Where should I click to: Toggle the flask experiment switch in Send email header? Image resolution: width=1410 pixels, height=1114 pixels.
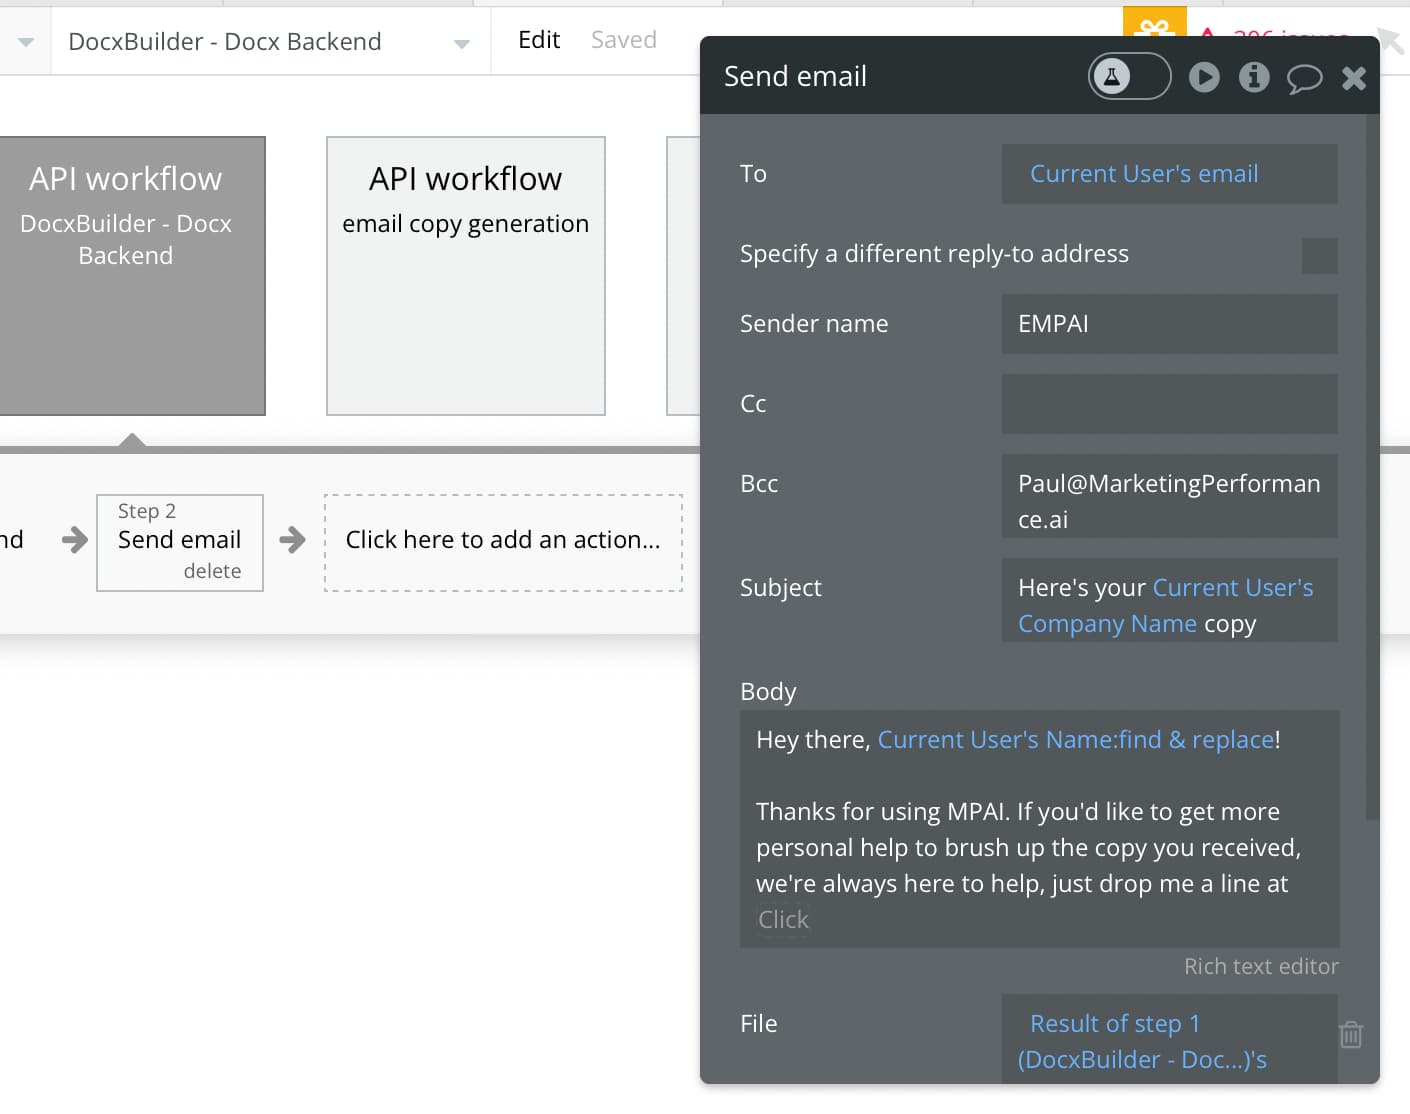[x=1129, y=76]
